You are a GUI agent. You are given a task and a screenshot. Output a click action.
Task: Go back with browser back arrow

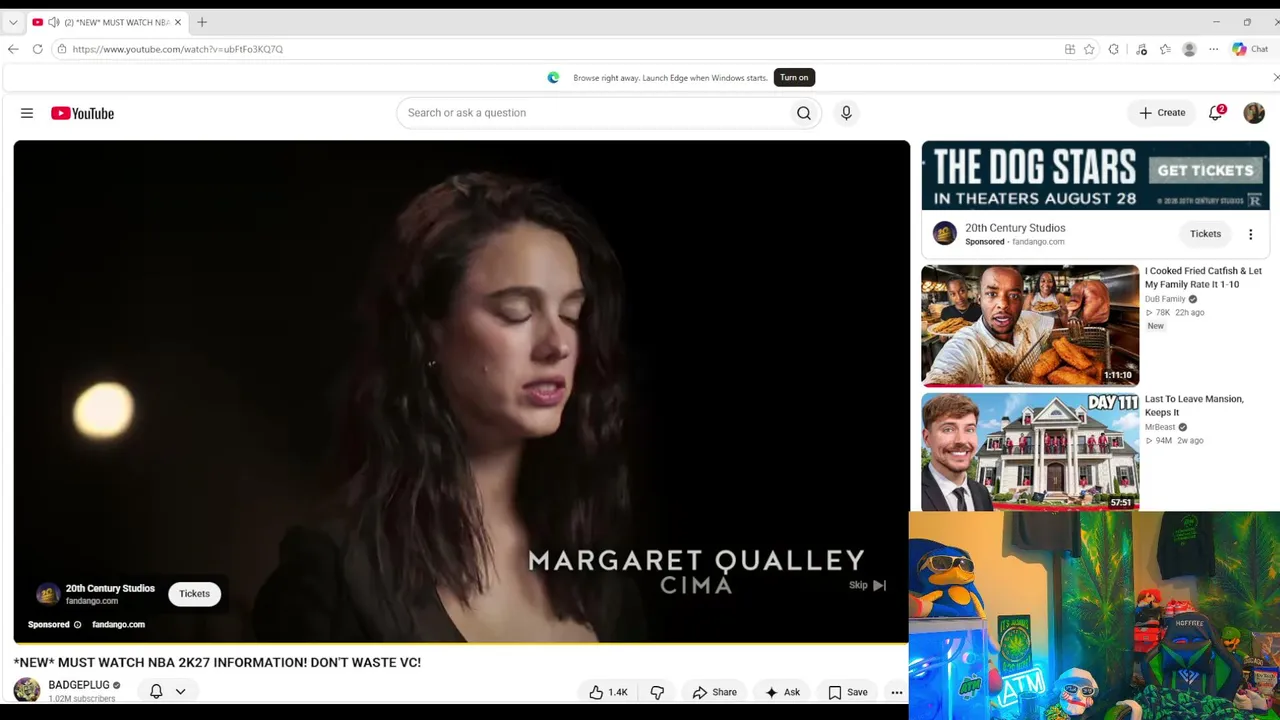point(13,49)
